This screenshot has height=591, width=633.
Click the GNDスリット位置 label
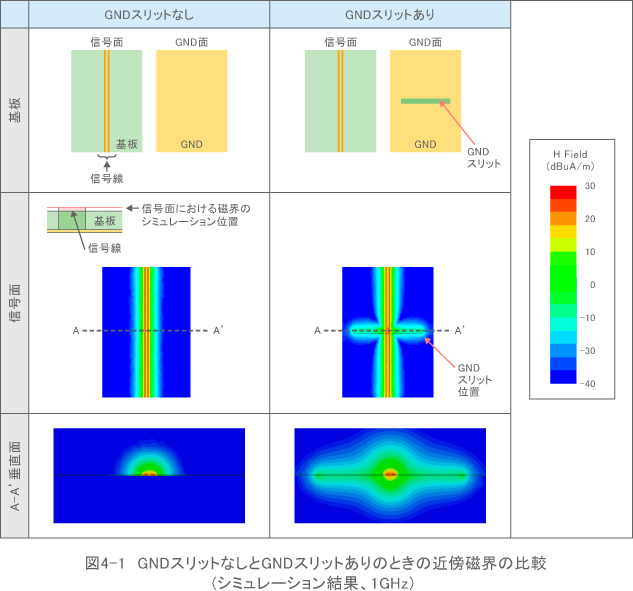click(x=469, y=380)
